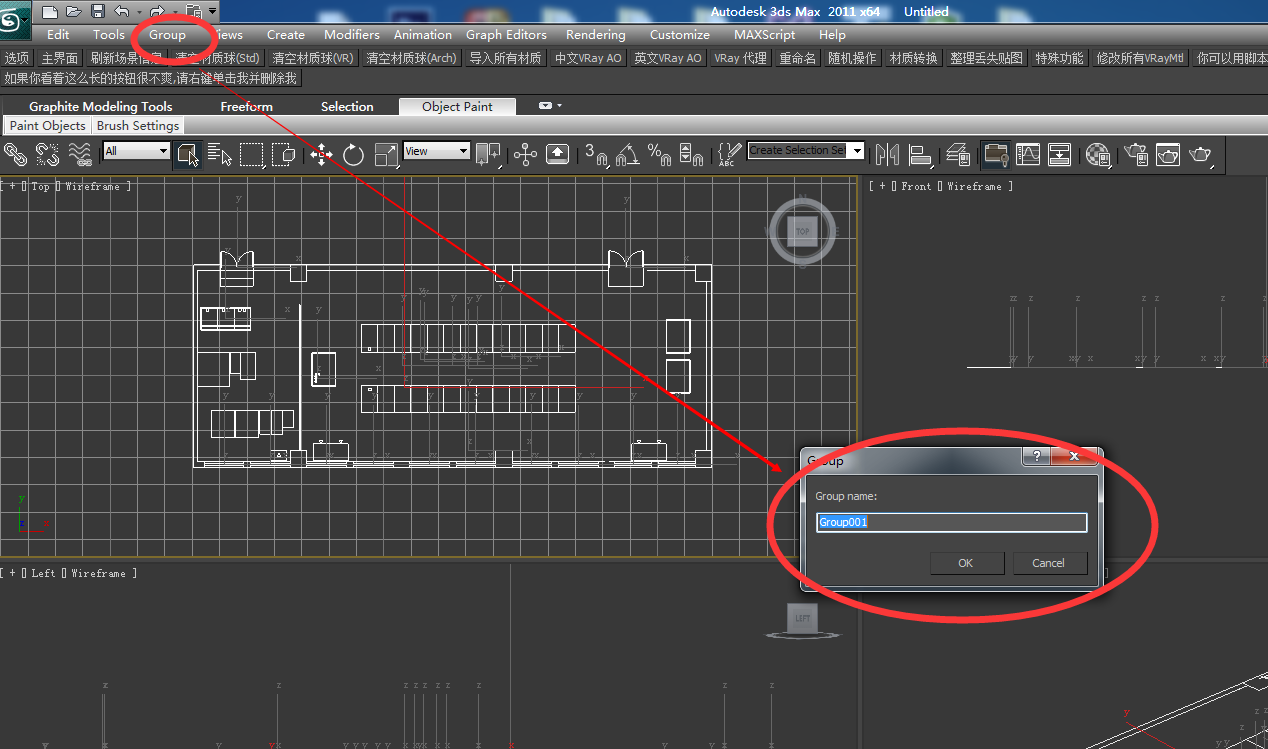Click the Select by Name list icon

pos(220,154)
